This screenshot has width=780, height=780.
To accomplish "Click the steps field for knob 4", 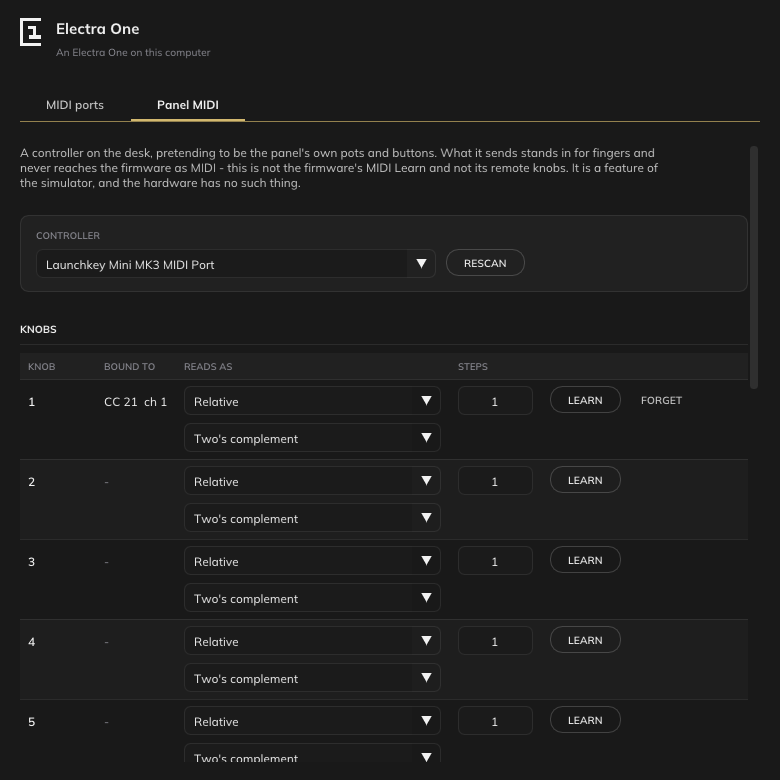I will [495, 641].
